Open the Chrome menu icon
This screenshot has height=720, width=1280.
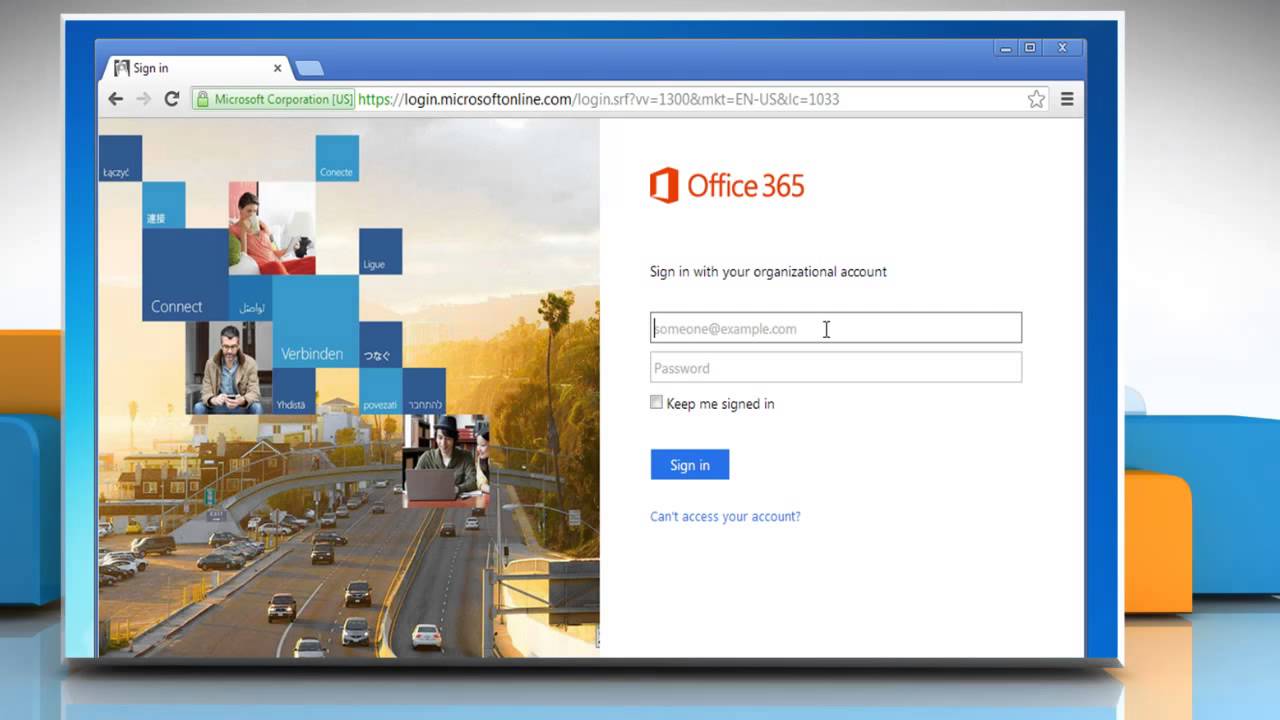[1067, 99]
